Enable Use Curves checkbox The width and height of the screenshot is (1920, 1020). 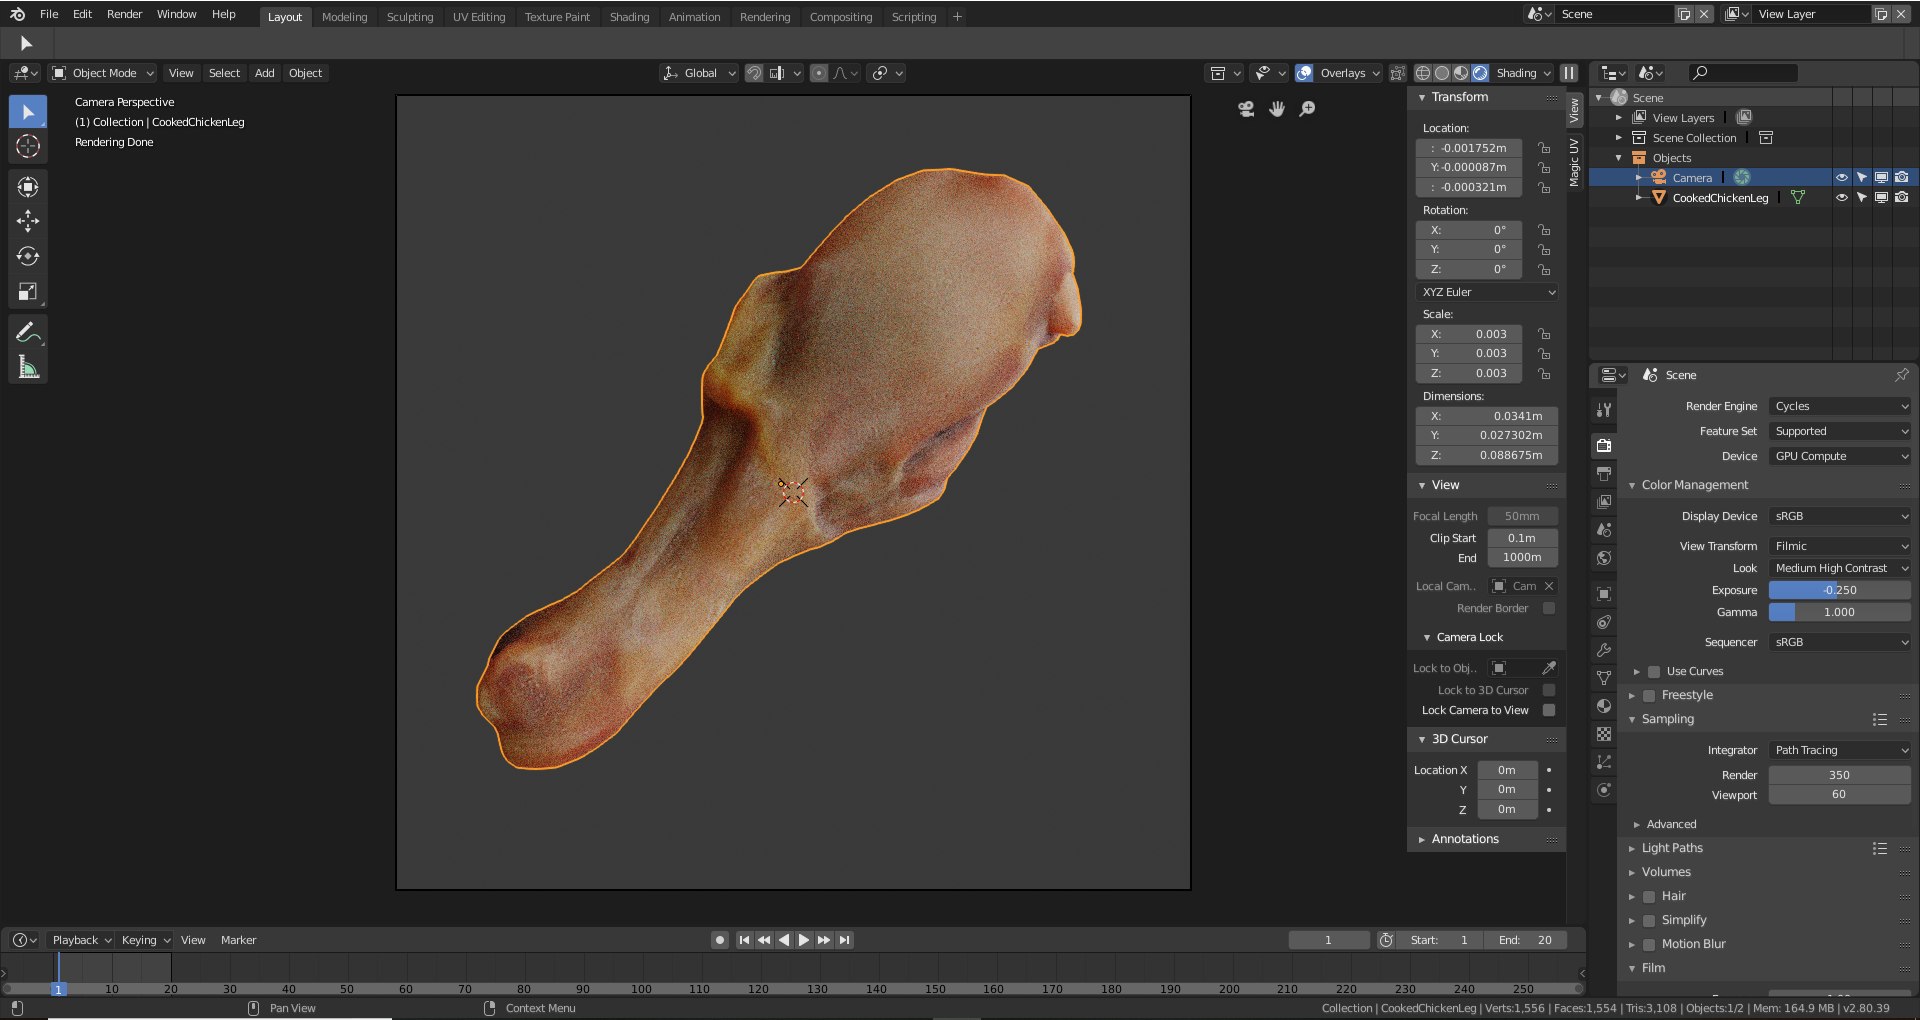1654,672
